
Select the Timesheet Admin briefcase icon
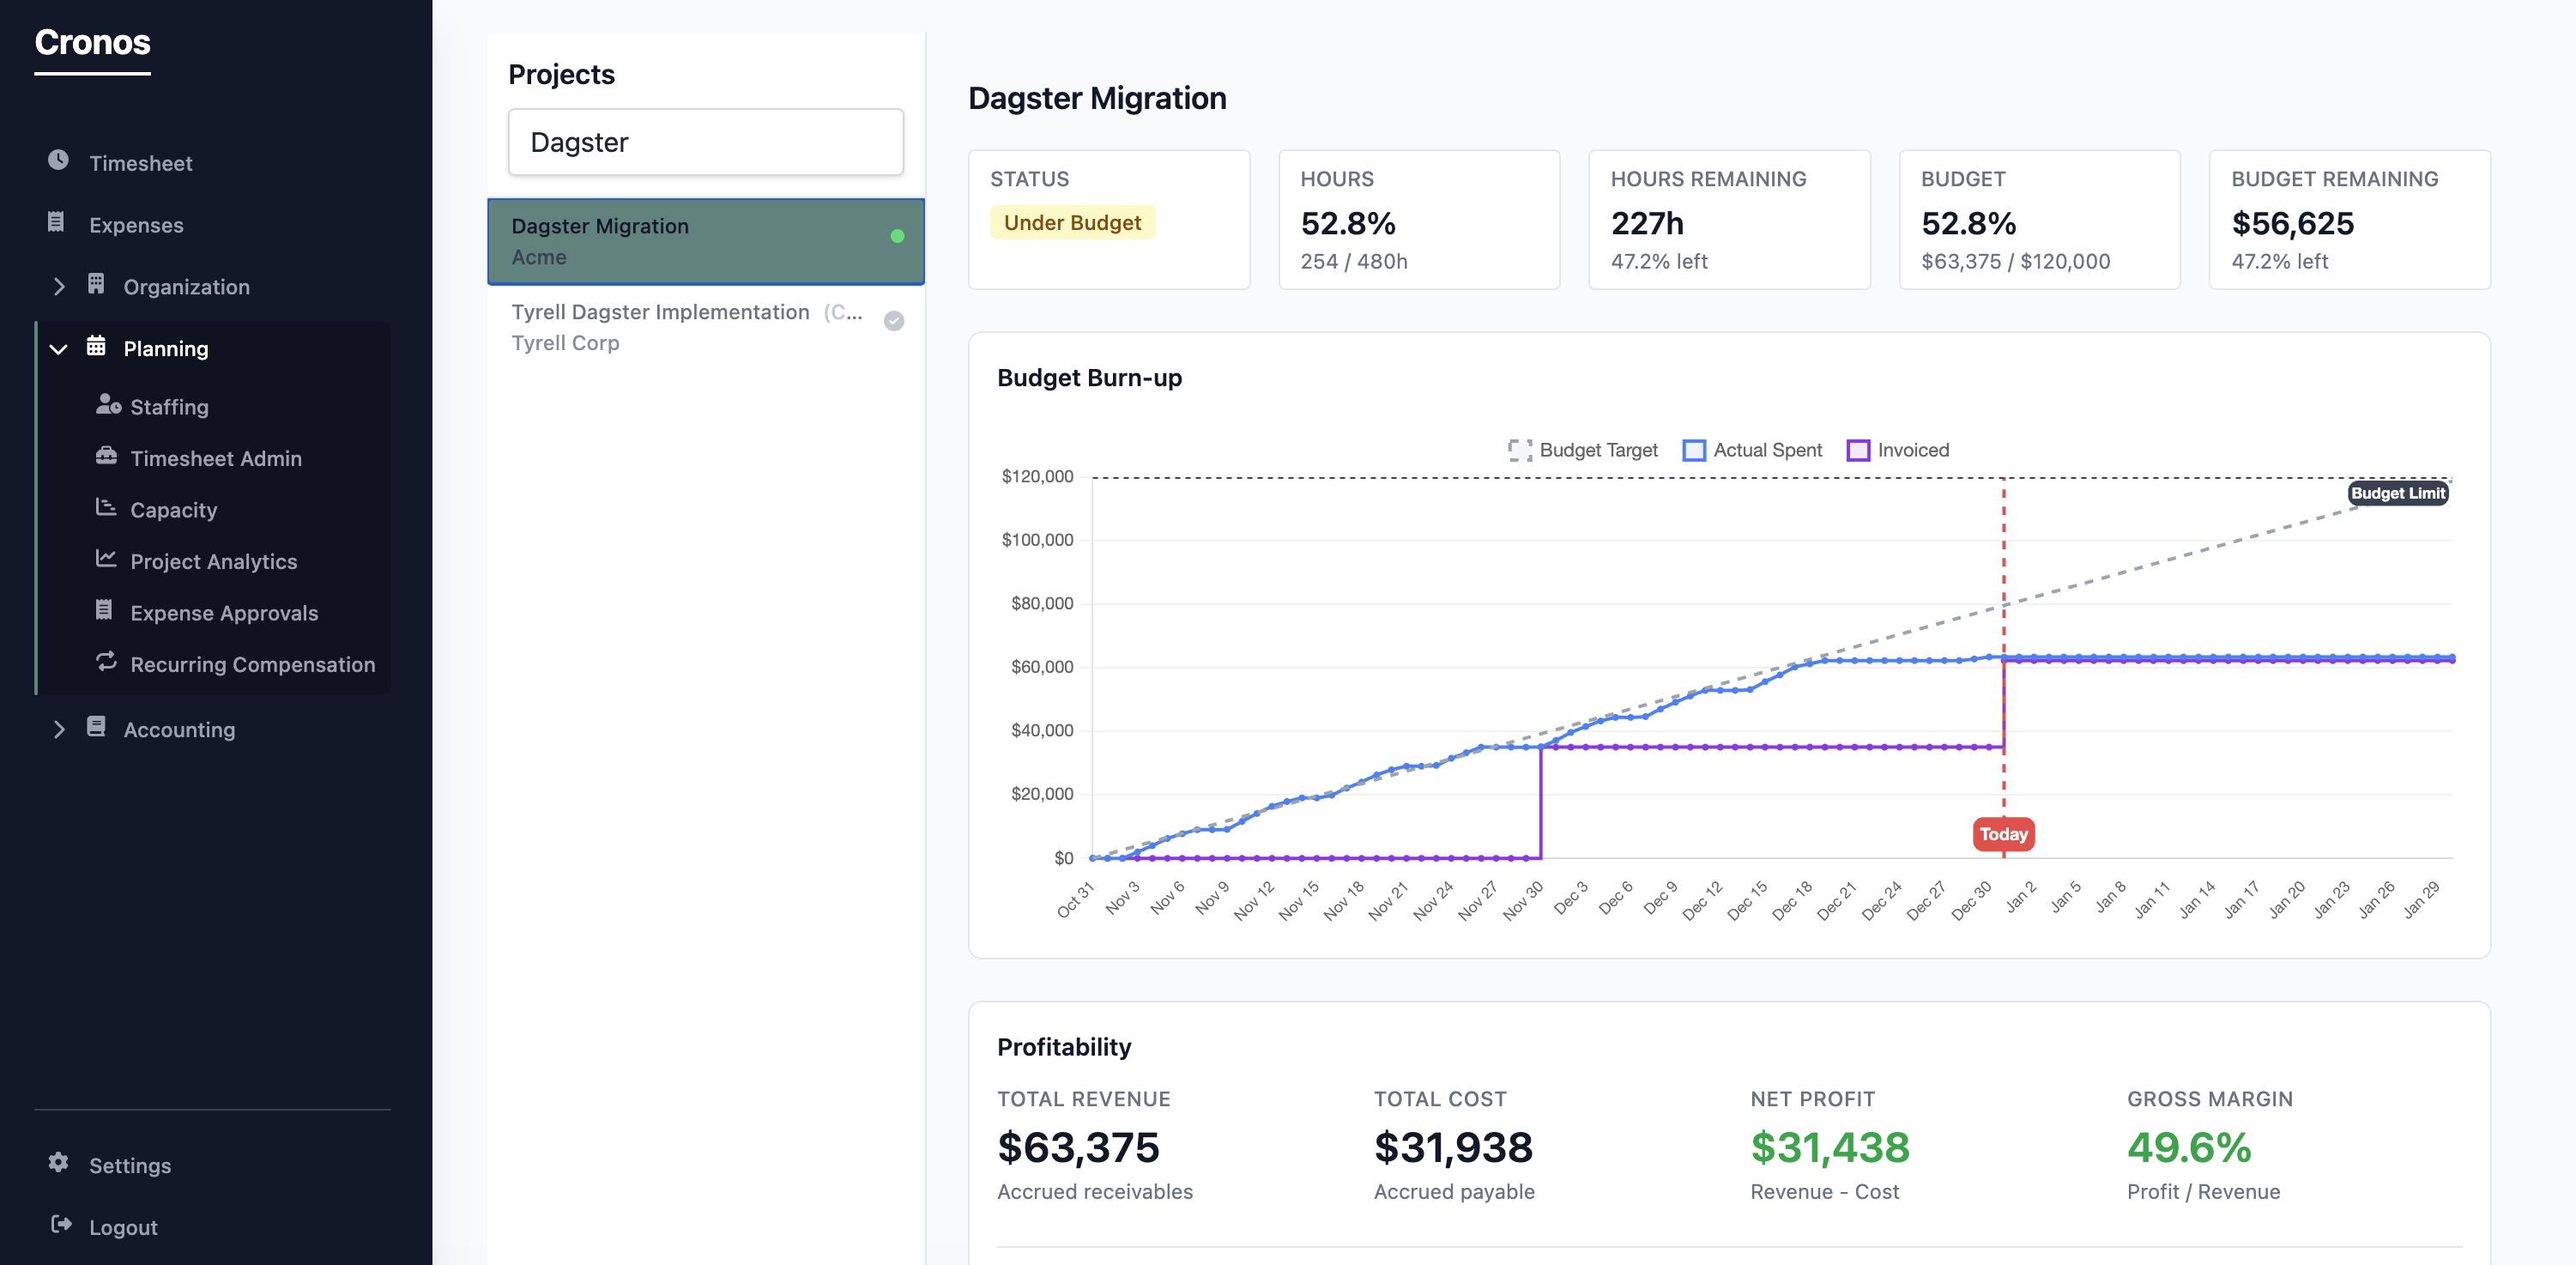pyautogui.click(x=108, y=457)
